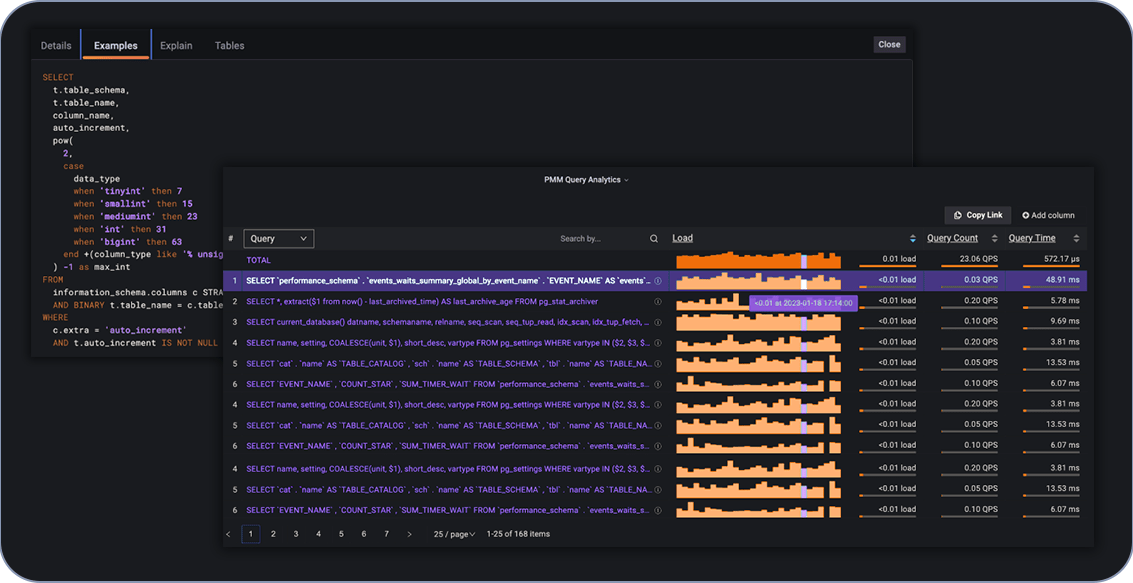Select query row 1 for events_waits_summary_global_by_event_name
This screenshot has height=583, width=1133.
tap(655, 280)
